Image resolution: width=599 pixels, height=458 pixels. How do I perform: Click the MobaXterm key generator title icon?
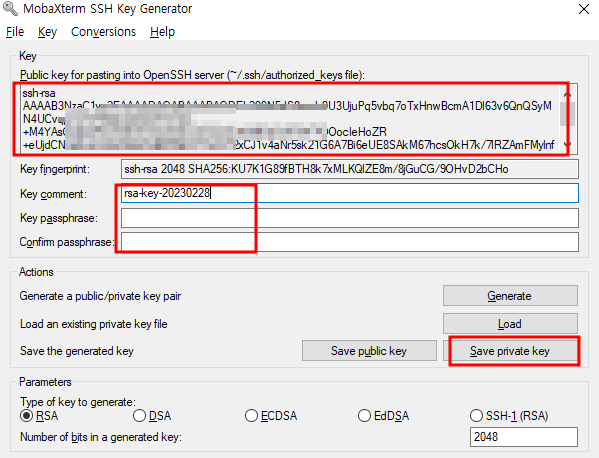(x=10, y=9)
